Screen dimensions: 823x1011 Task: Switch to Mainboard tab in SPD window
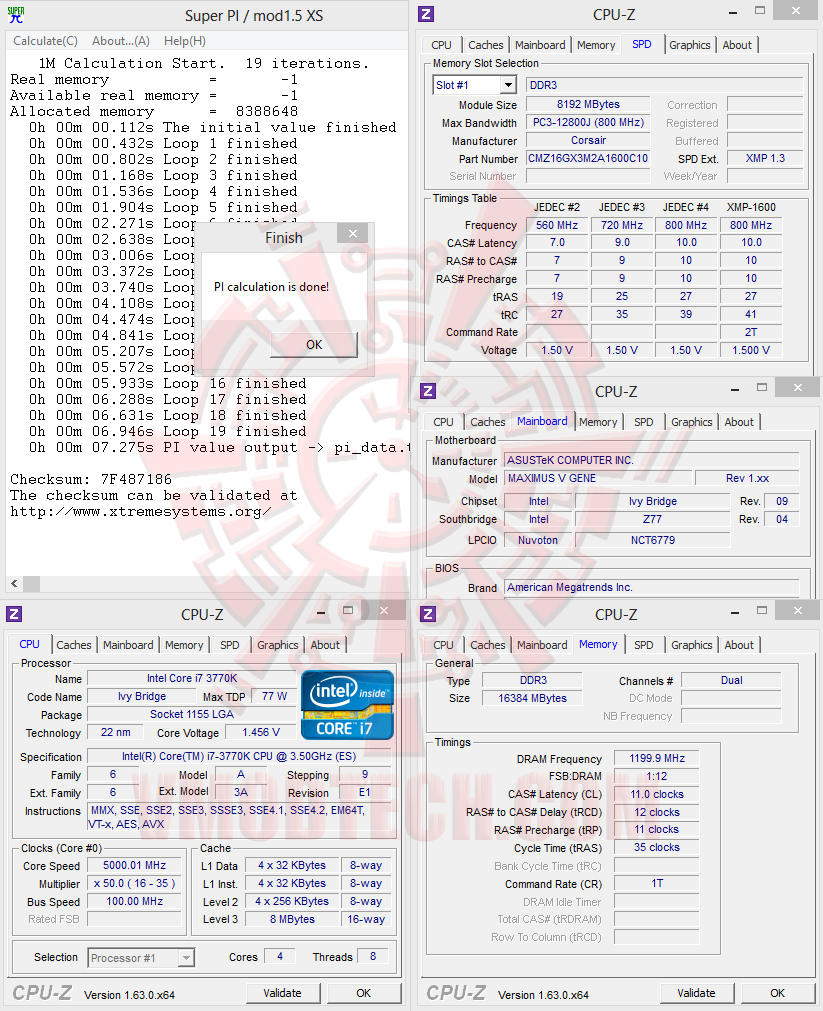[x=540, y=45]
